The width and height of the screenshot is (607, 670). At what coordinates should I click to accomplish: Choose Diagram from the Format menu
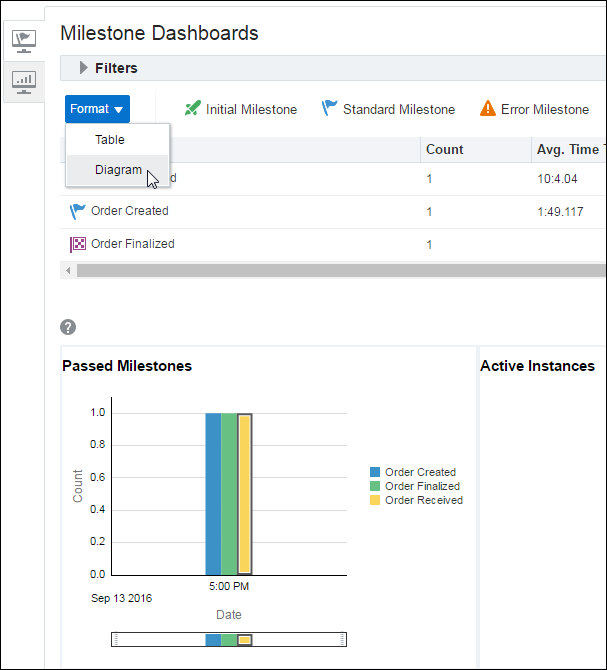(118, 170)
